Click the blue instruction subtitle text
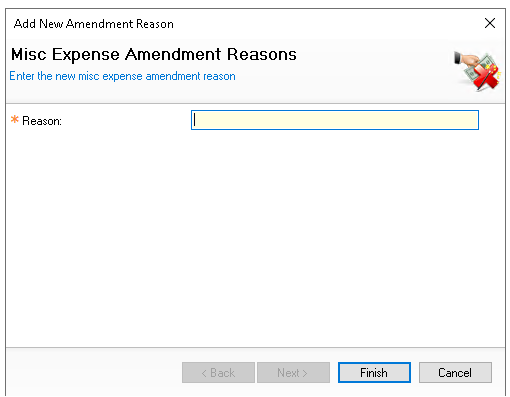 click(x=122, y=76)
